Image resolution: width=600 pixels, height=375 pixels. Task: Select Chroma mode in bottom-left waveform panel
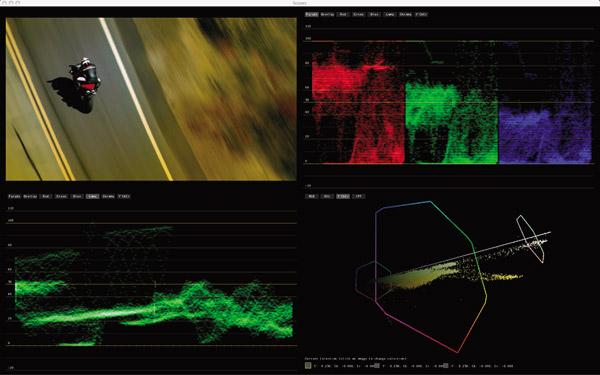click(x=108, y=196)
